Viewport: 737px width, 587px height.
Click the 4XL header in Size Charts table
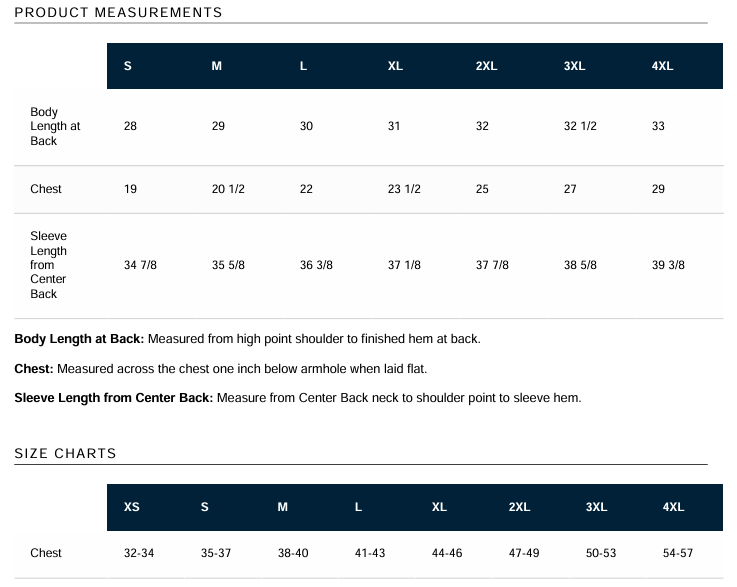tap(673, 507)
